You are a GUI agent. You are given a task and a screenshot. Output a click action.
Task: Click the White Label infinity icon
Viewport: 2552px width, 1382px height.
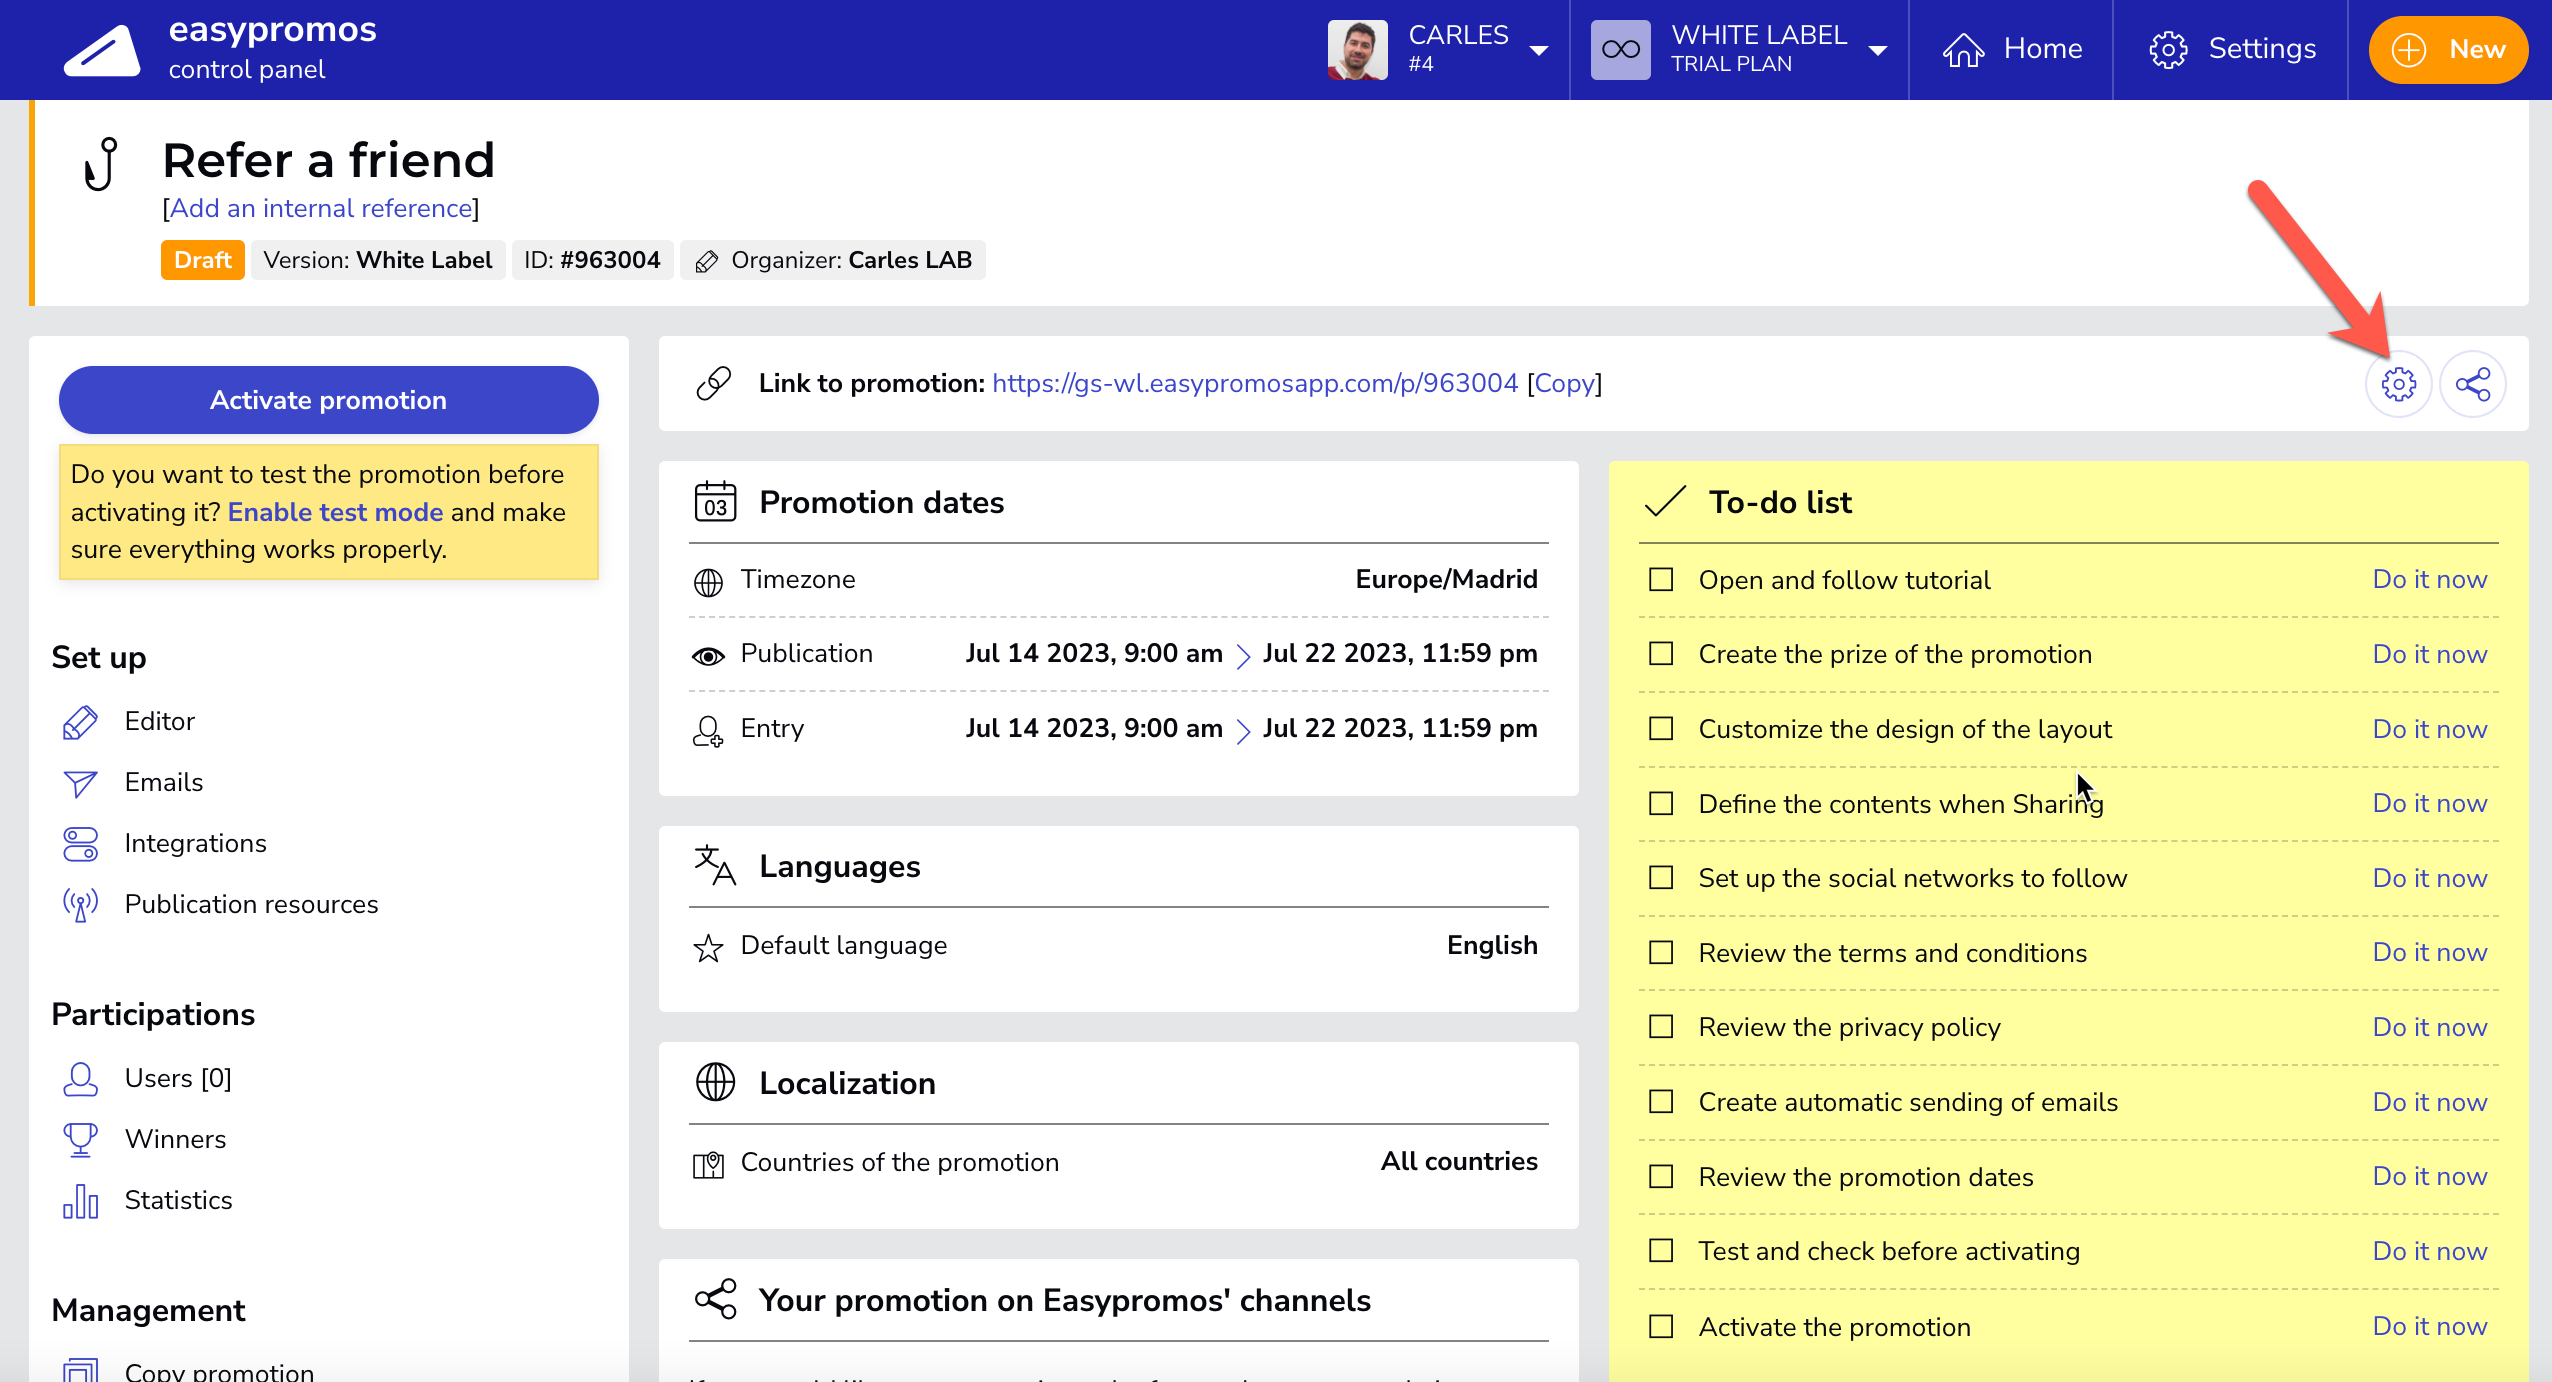pos(1620,50)
